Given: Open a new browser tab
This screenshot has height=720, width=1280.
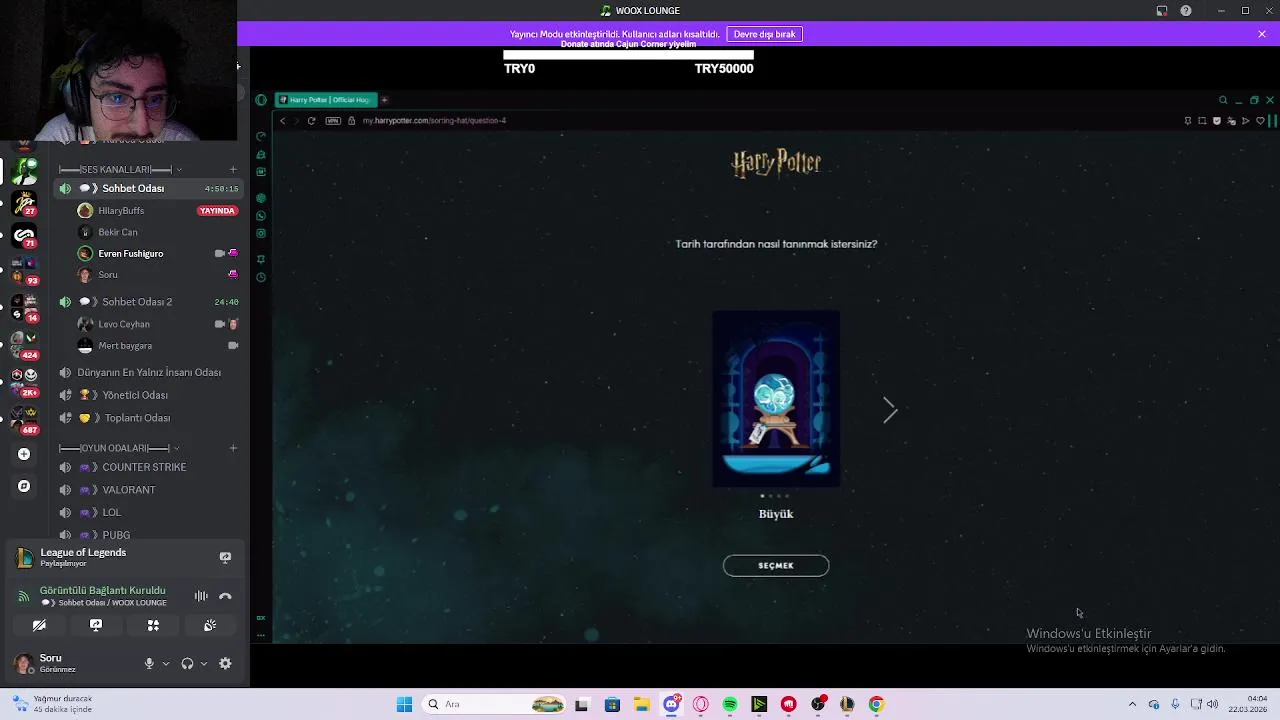Looking at the screenshot, I should (x=384, y=100).
